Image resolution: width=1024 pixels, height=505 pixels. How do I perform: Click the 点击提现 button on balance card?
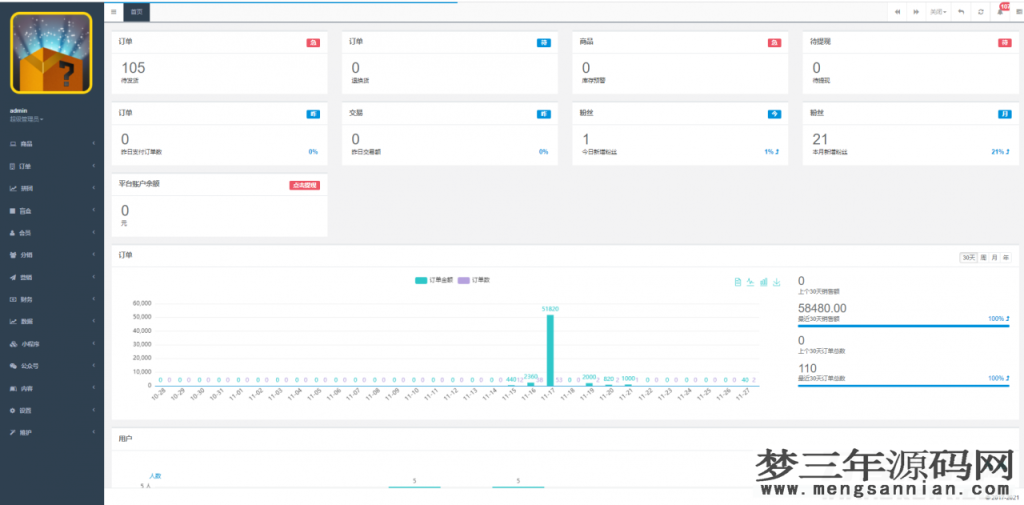[x=304, y=185]
